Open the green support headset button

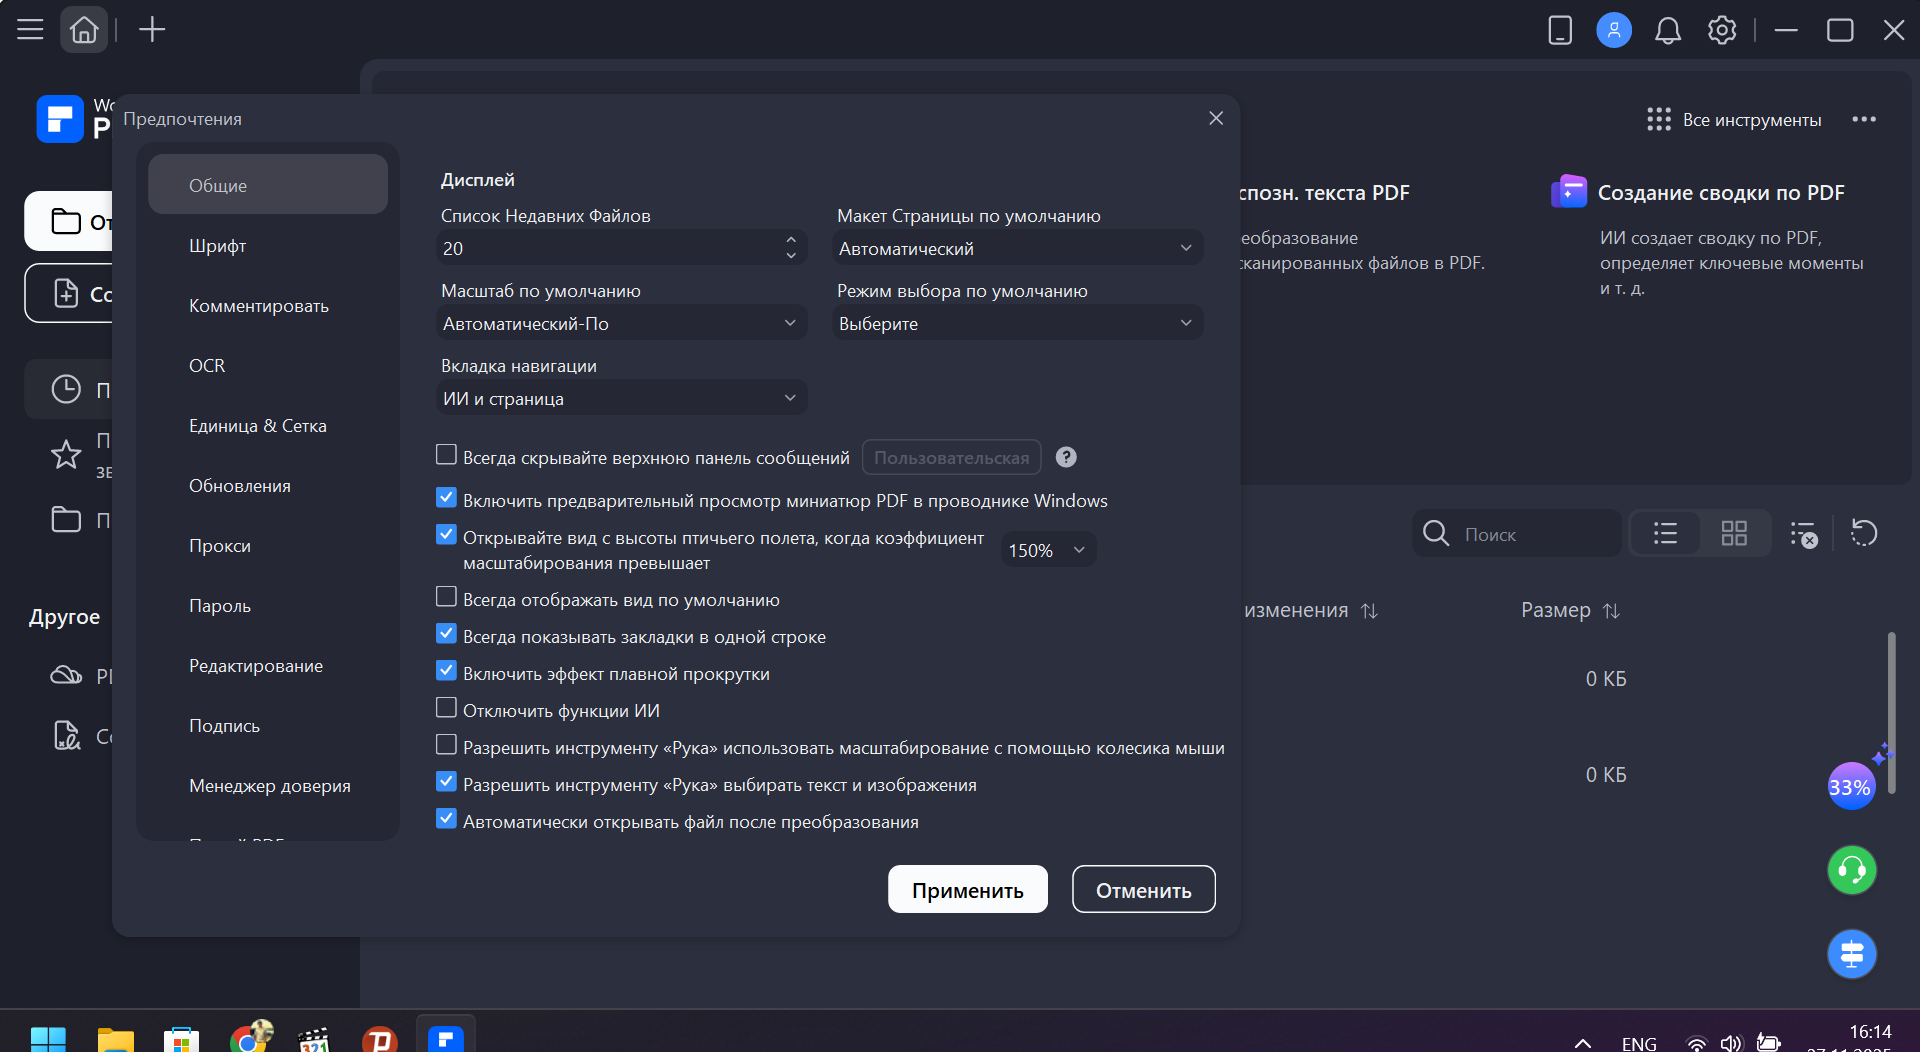[1851, 870]
